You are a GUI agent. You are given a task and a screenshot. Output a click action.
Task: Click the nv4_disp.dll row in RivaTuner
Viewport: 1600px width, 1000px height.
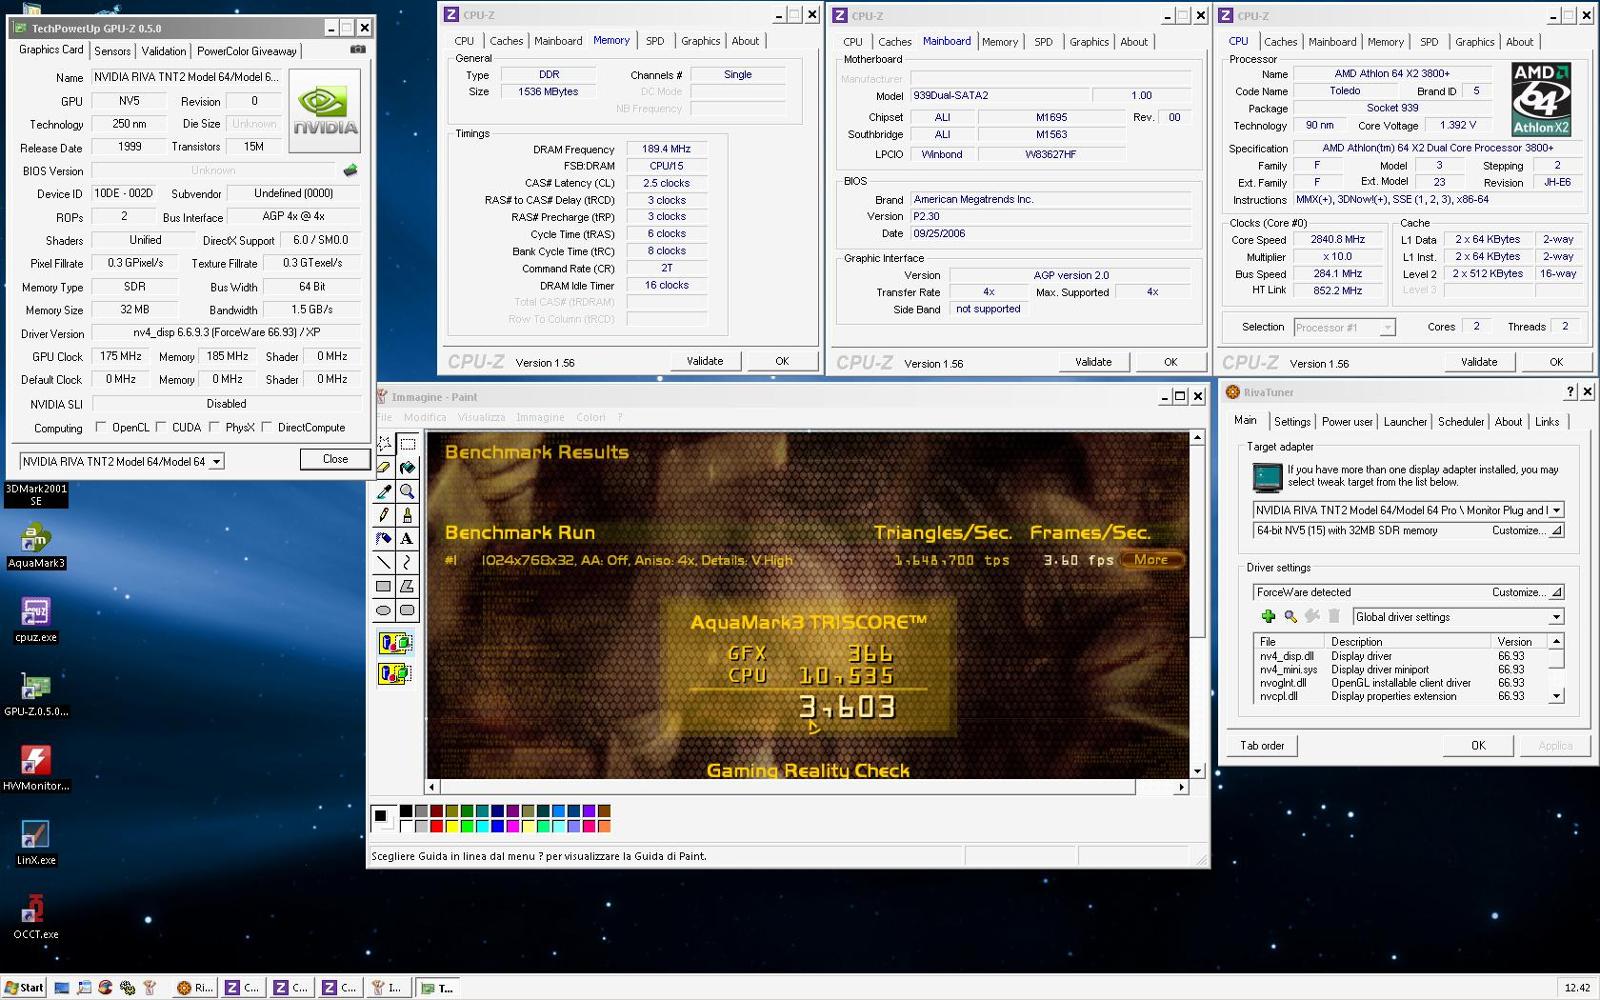click(x=1400, y=657)
